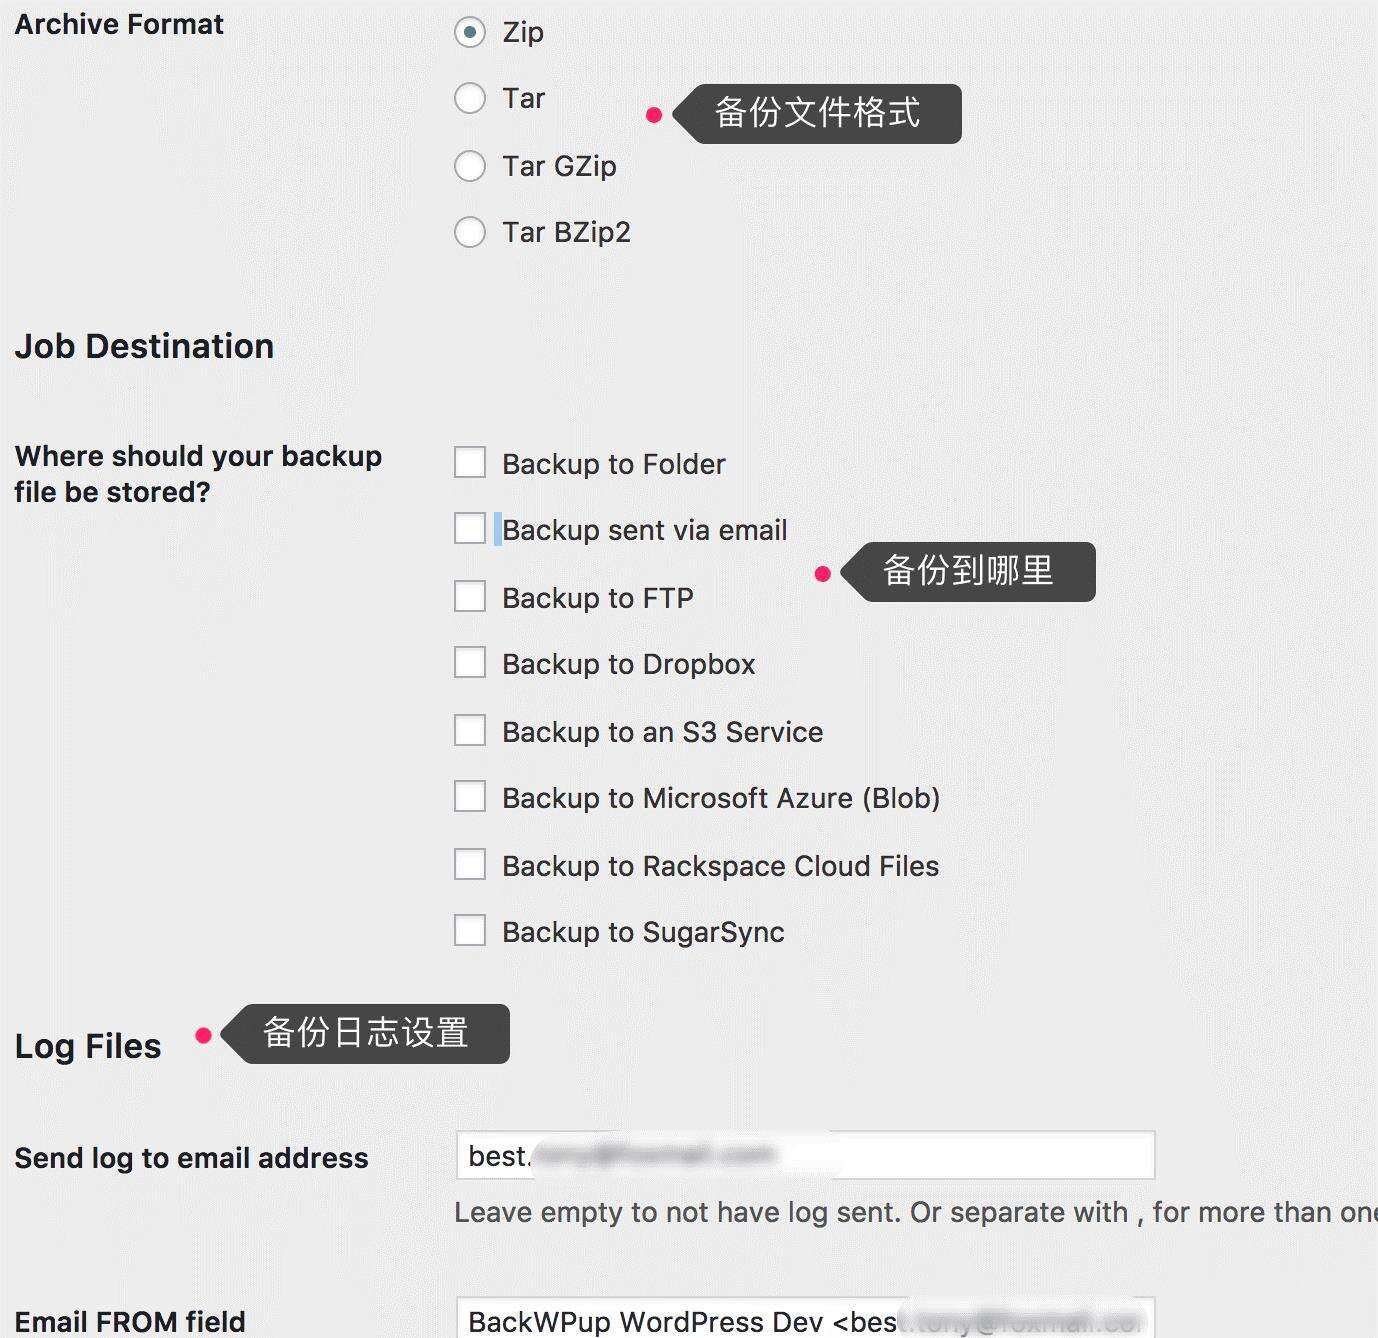Click the 'Send log to email address' label
The image size is (1378, 1338).
[191, 1158]
